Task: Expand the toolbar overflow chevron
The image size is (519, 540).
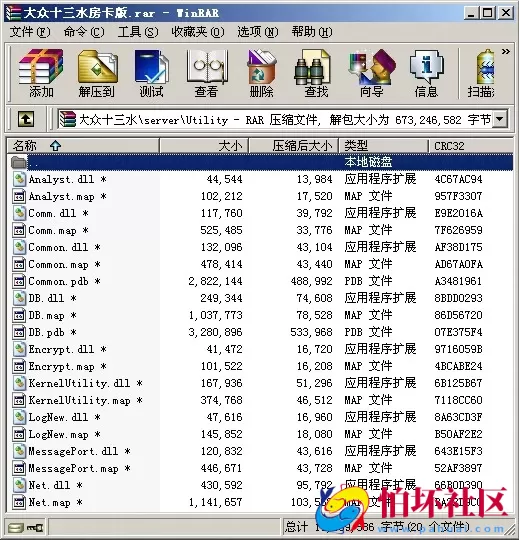Action: (x=505, y=52)
